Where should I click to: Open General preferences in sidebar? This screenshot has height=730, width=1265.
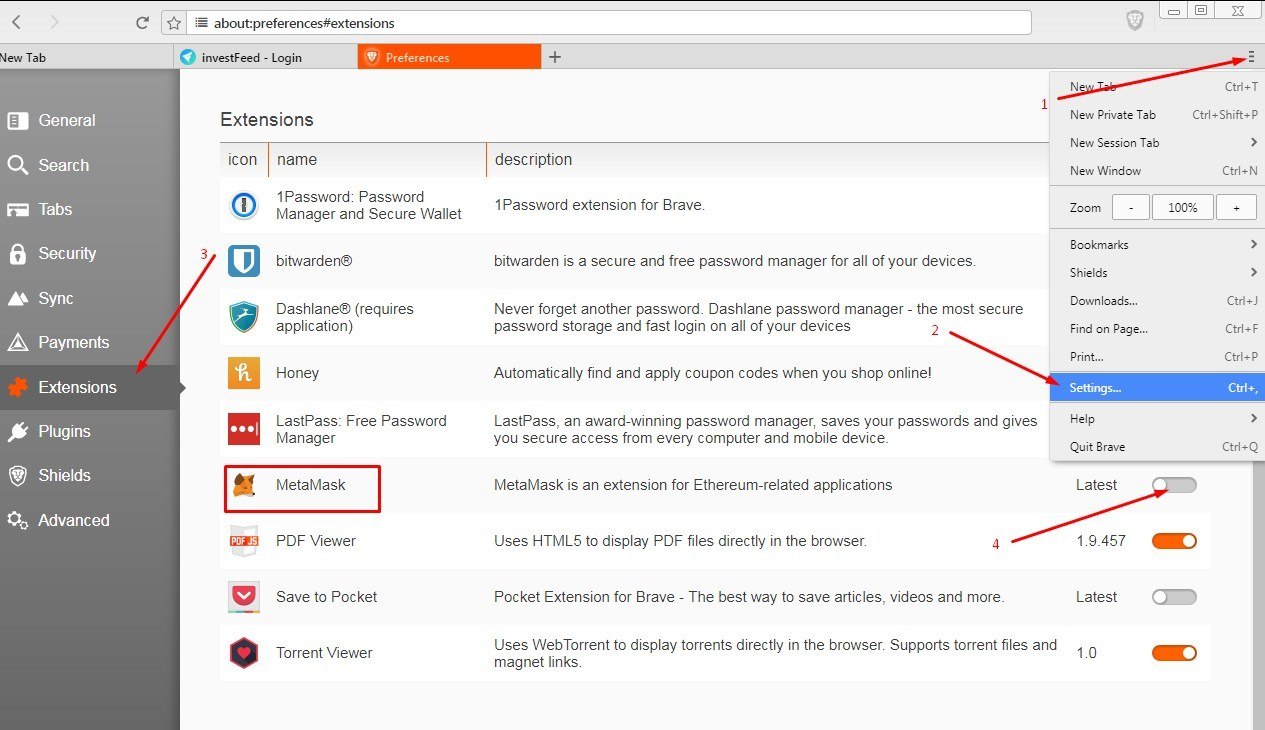[90, 121]
